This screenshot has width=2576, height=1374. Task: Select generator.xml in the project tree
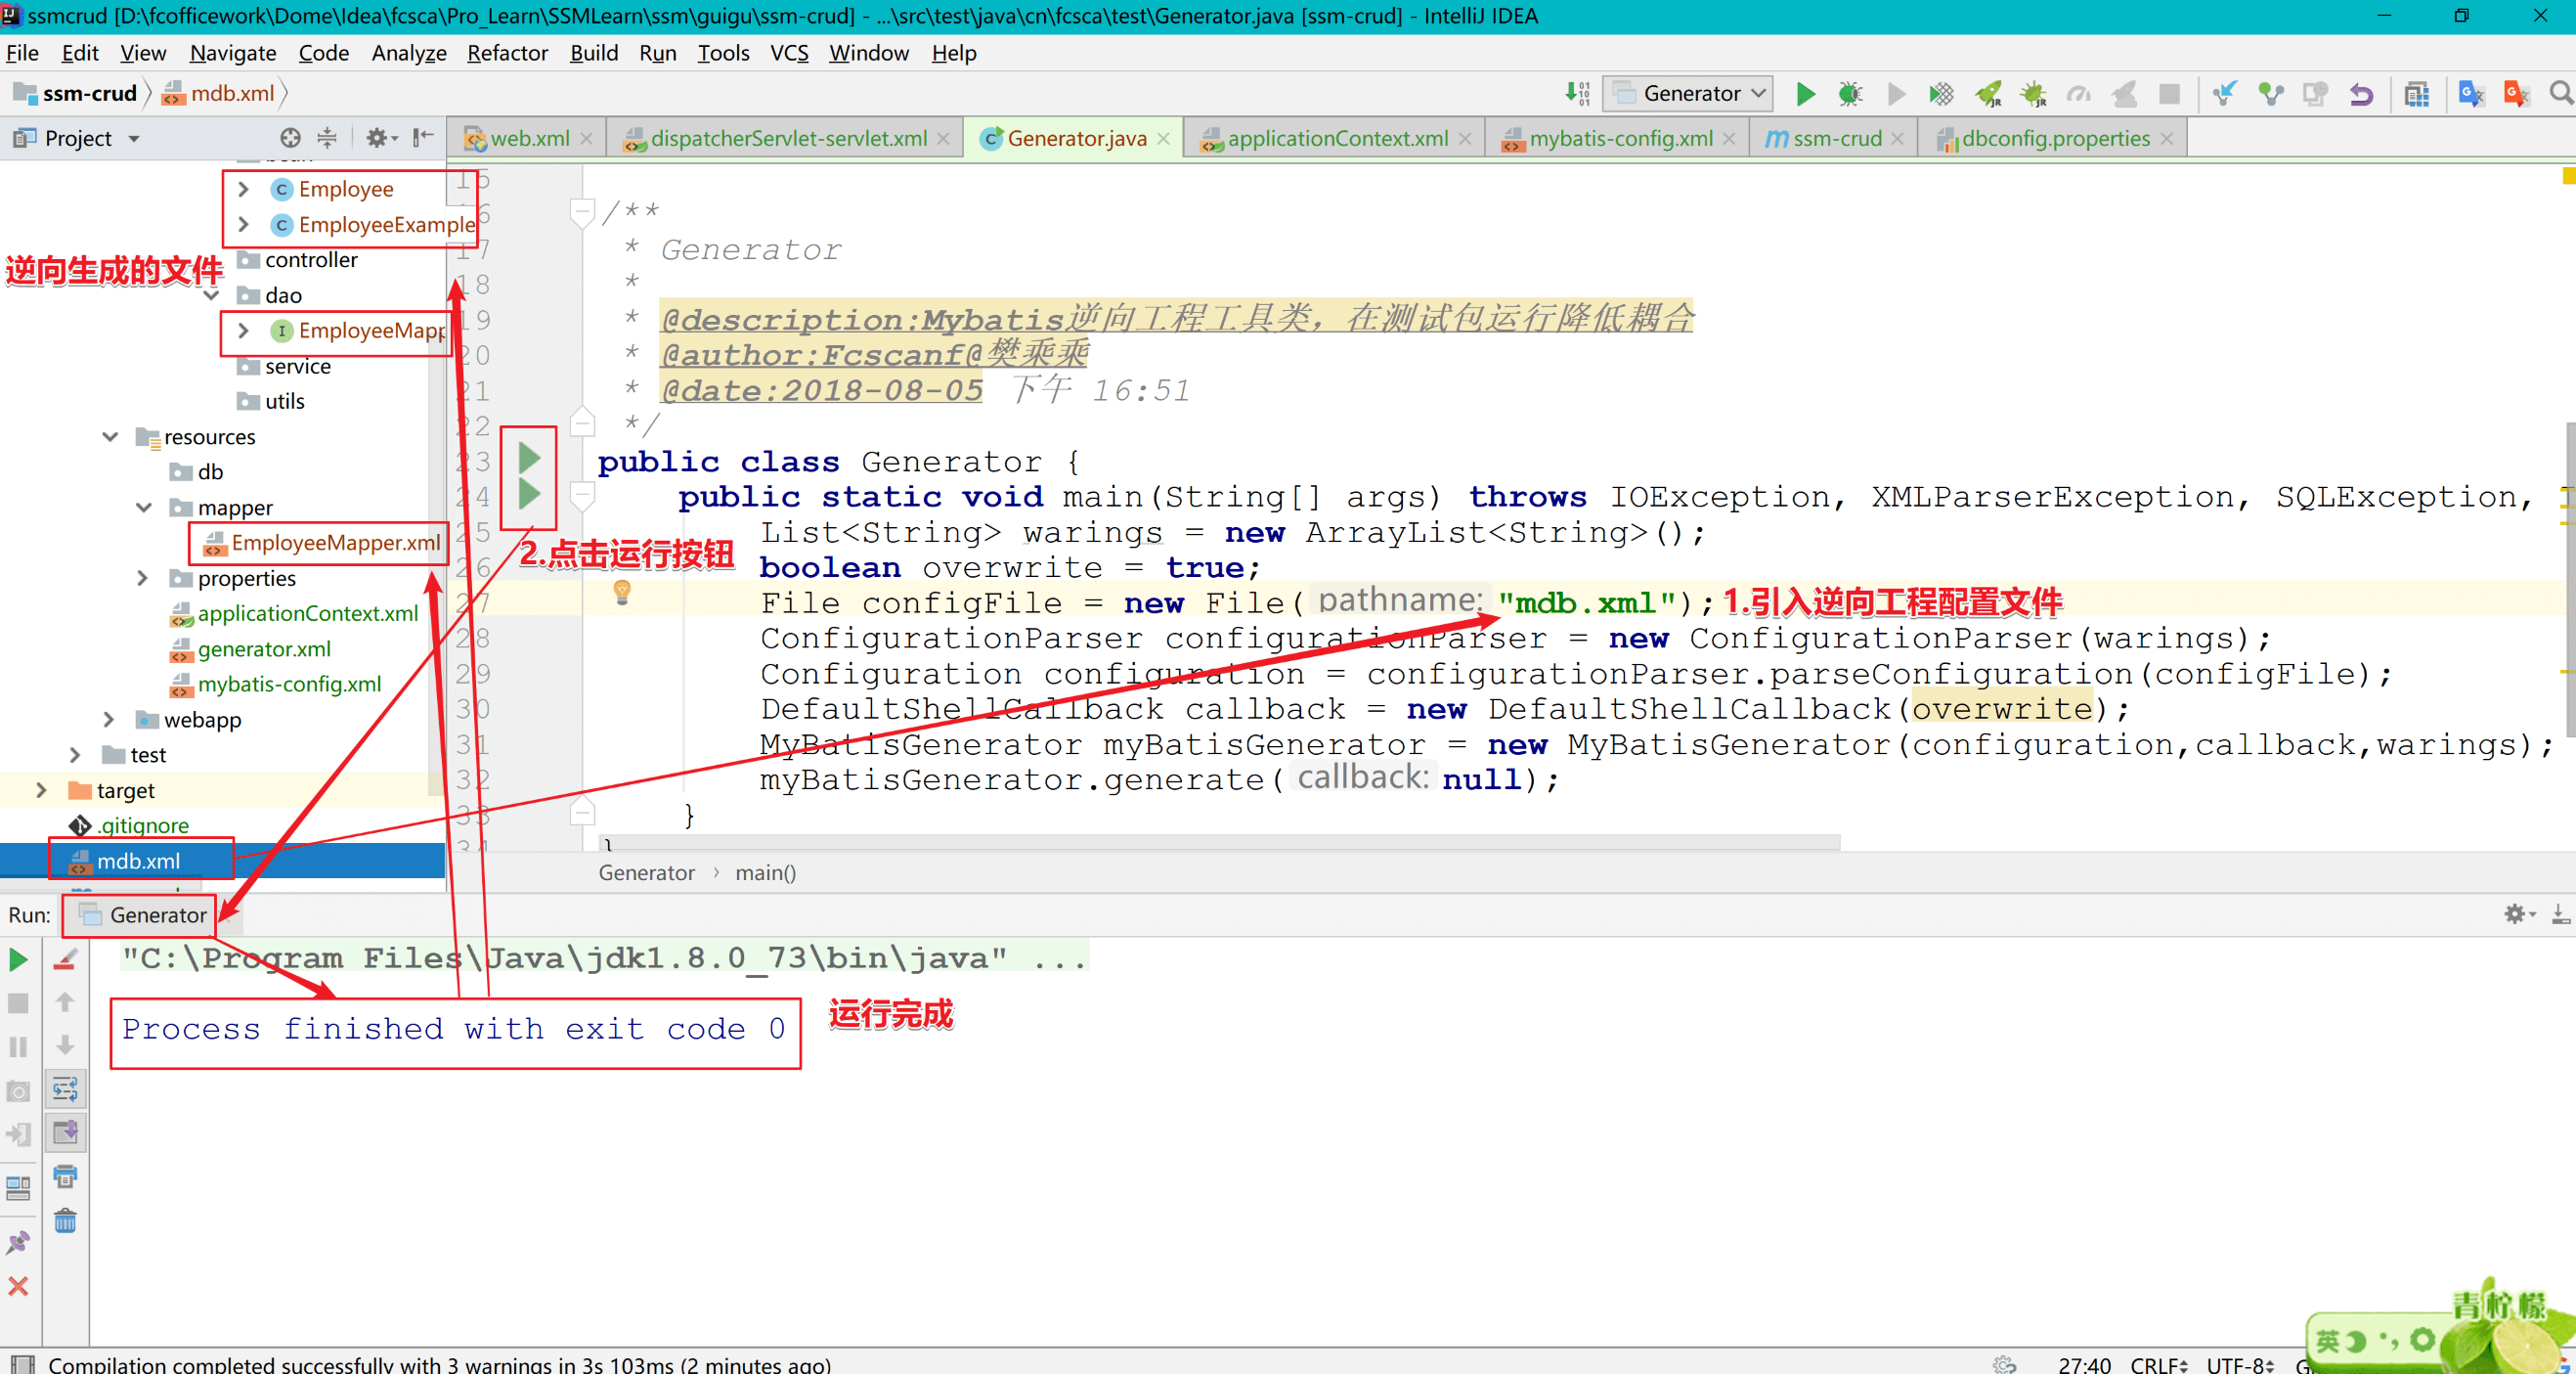click(263, 649)
